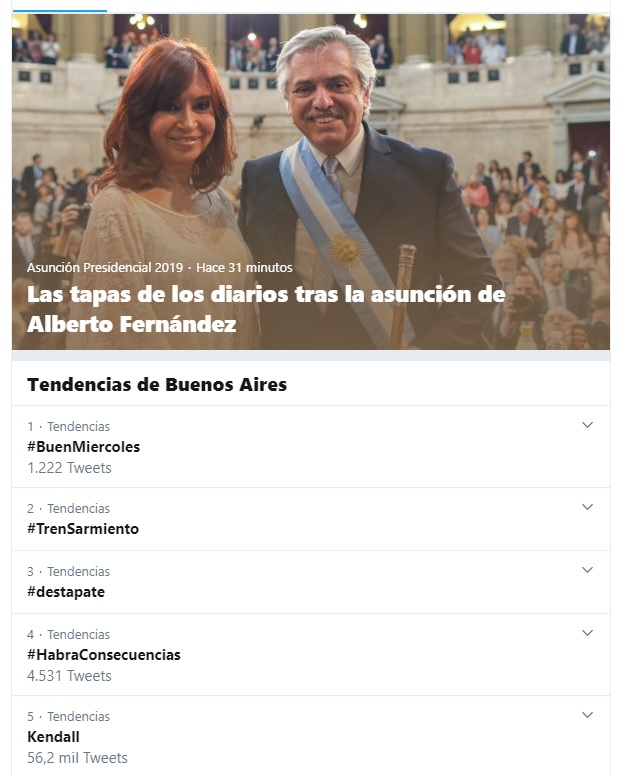View tweets for #TrenSarmiento
The width and height of the screenshot is (626, 776).
click(83, 529)
